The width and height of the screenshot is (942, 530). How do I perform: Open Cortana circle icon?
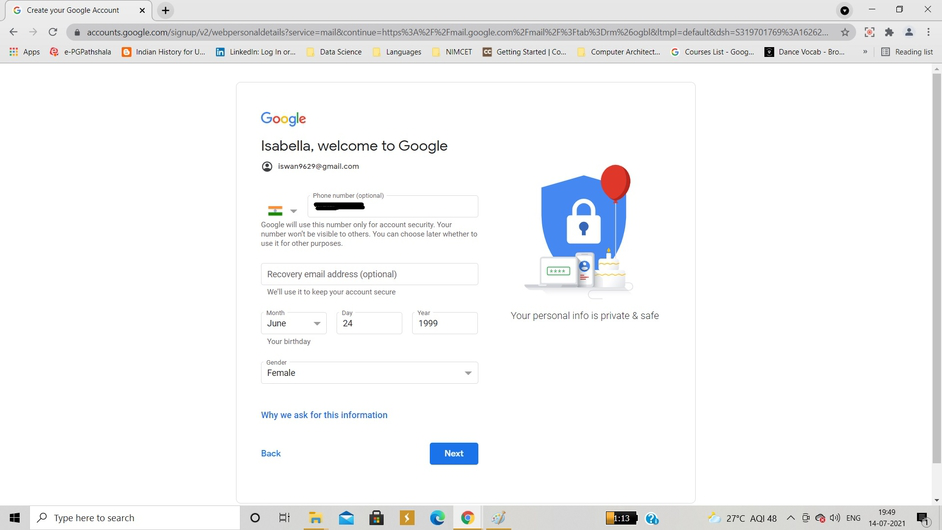pos(255,517)
